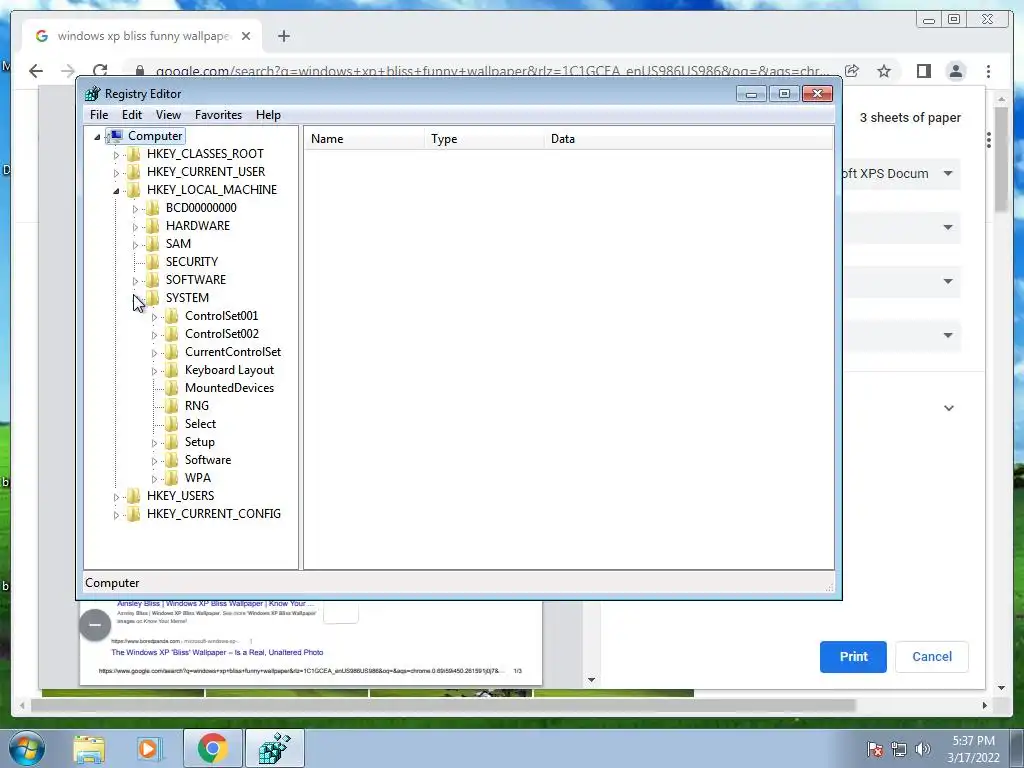Click the Registry Editor taskbar button
The height and width of the screenshot is (768, 1024).
pos(274,749)
